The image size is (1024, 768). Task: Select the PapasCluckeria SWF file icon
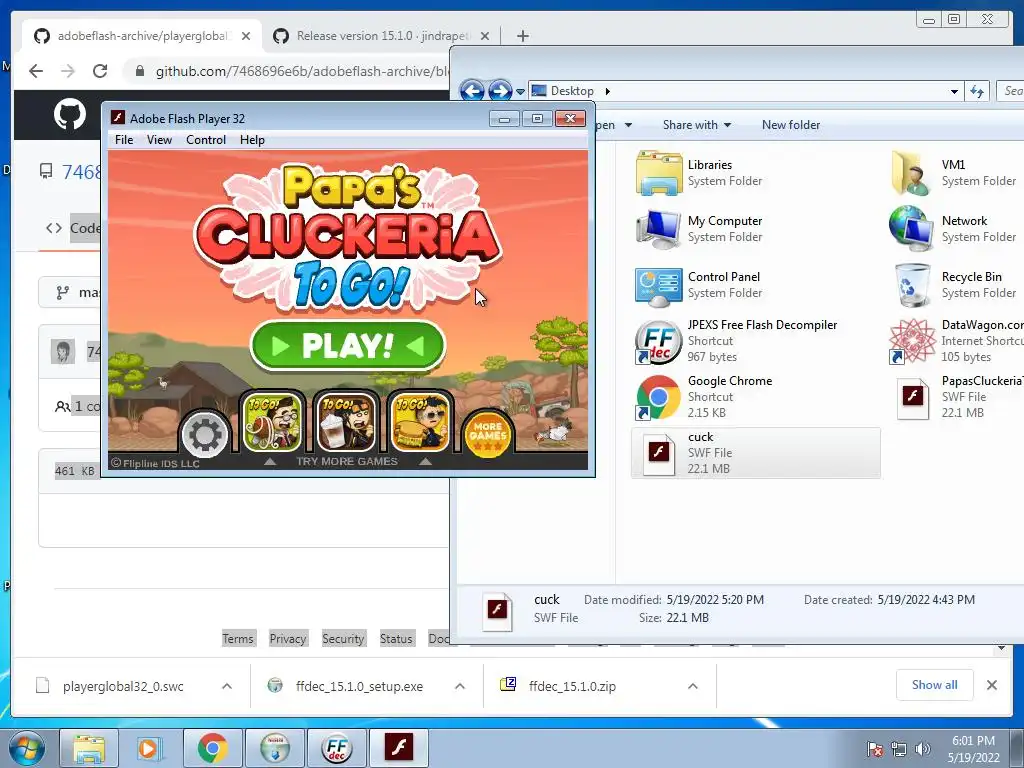tap(912, 398)
